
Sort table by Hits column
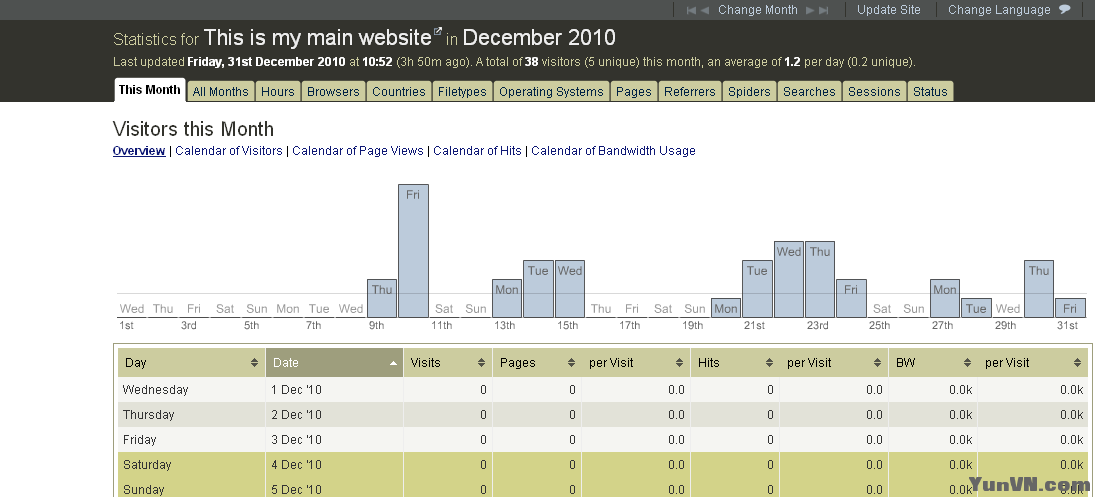click(x=735, y=363)
